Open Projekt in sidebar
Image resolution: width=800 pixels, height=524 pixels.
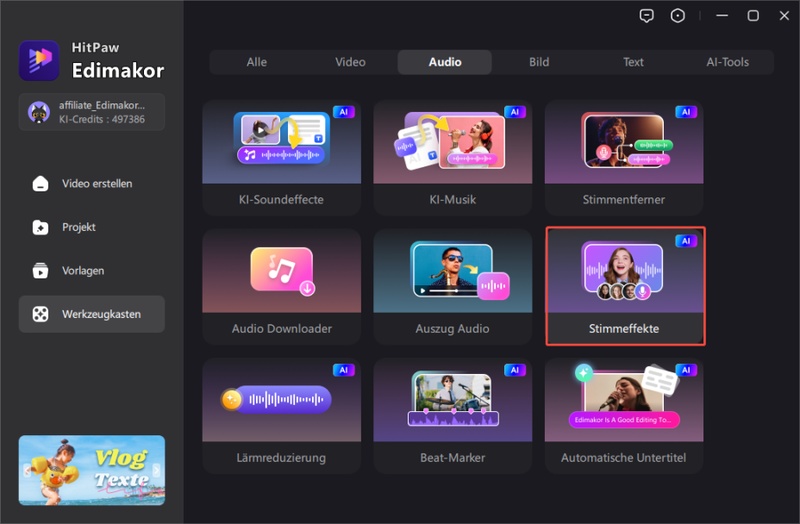point(92,227)
